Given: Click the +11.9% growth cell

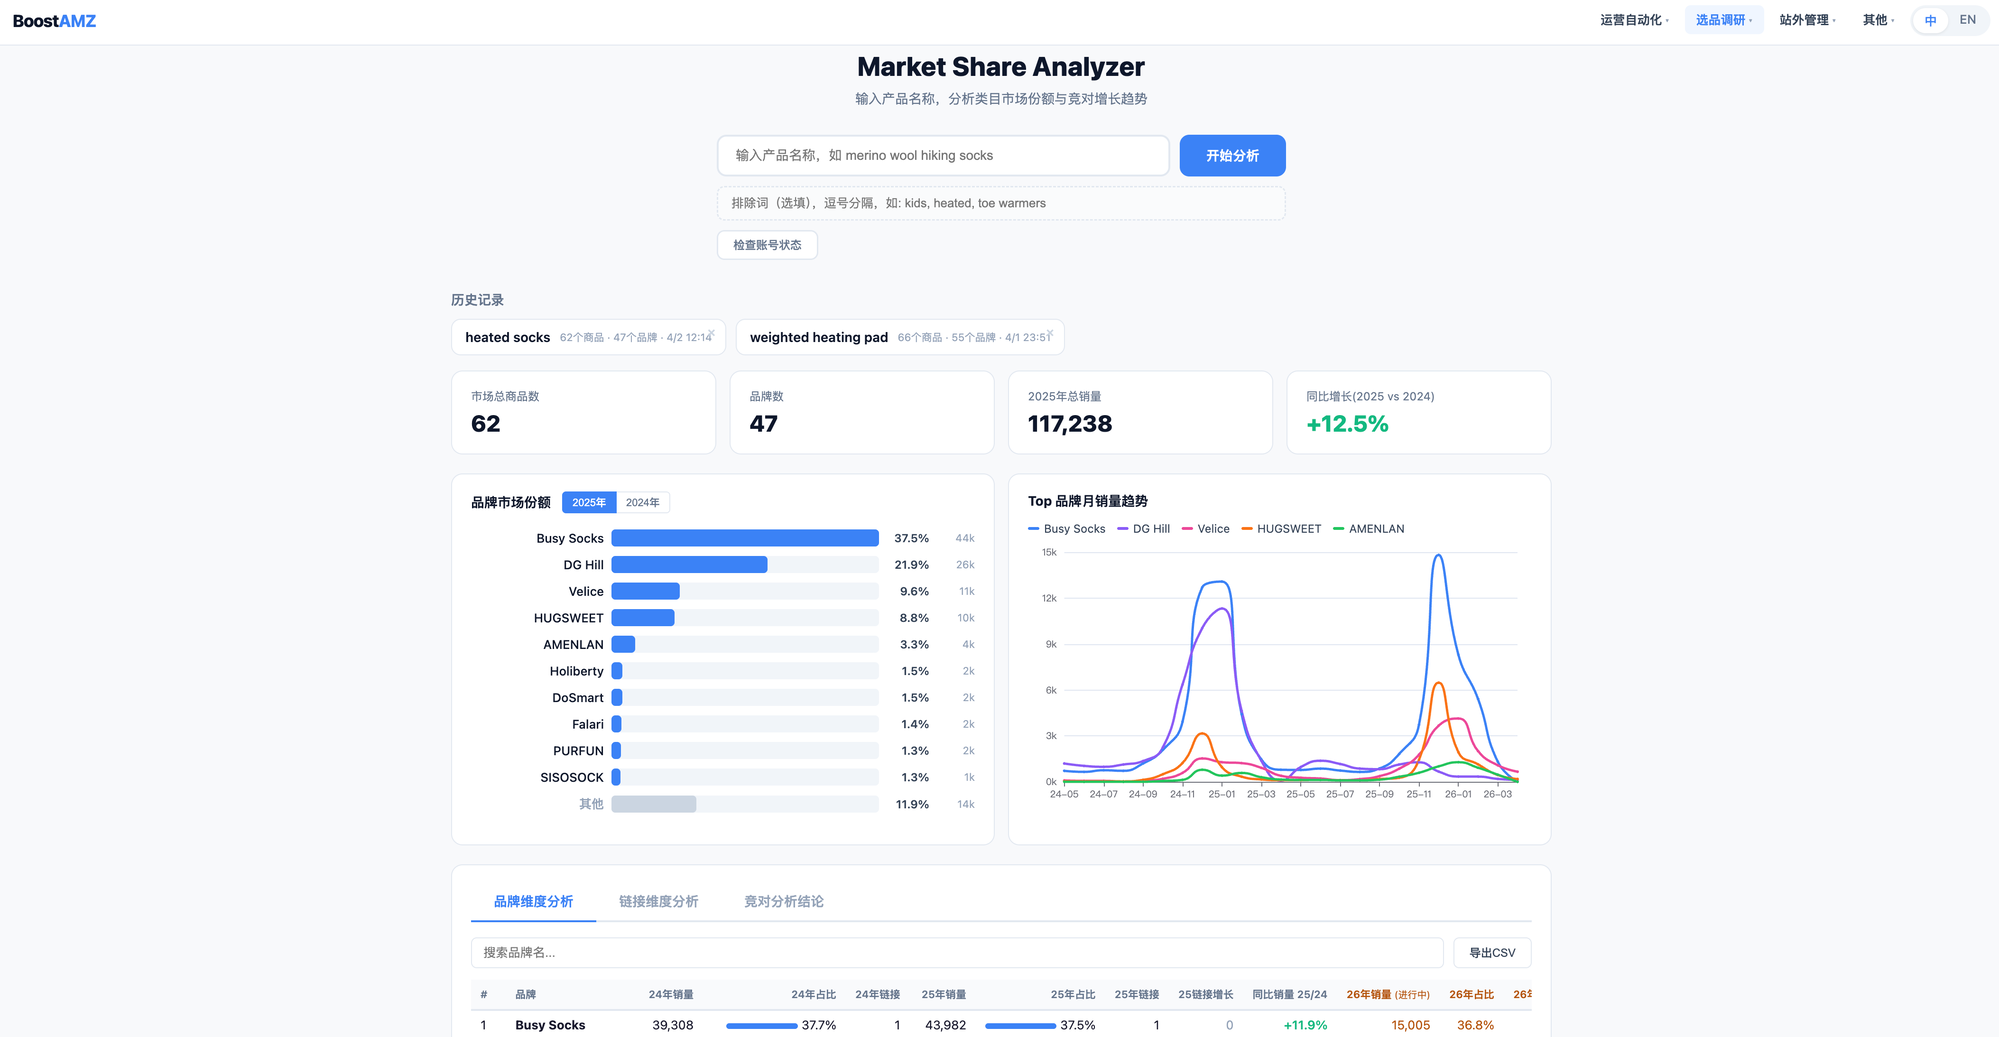Looking at the screenshot, I should (x=1305, y=1025).
